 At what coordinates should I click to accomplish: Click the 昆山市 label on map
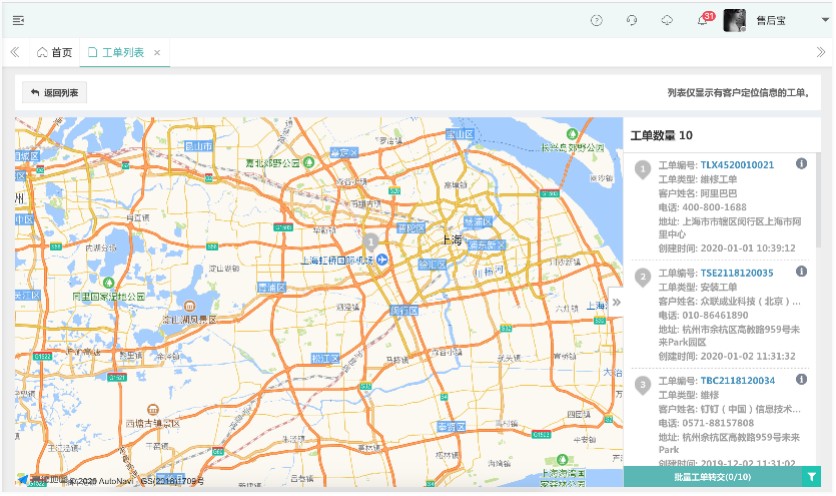click(198, 146)
